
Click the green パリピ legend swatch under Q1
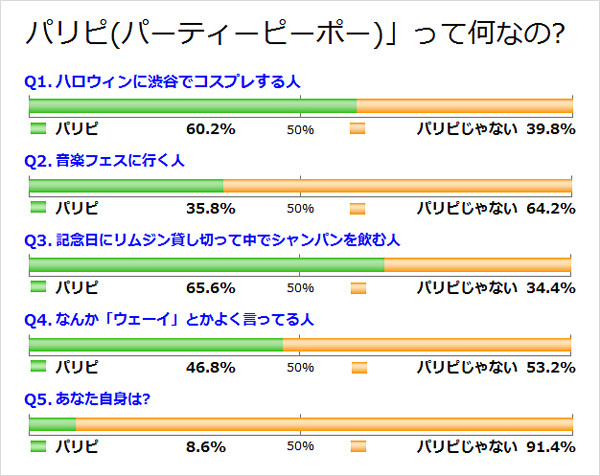(x=39, y=128)
